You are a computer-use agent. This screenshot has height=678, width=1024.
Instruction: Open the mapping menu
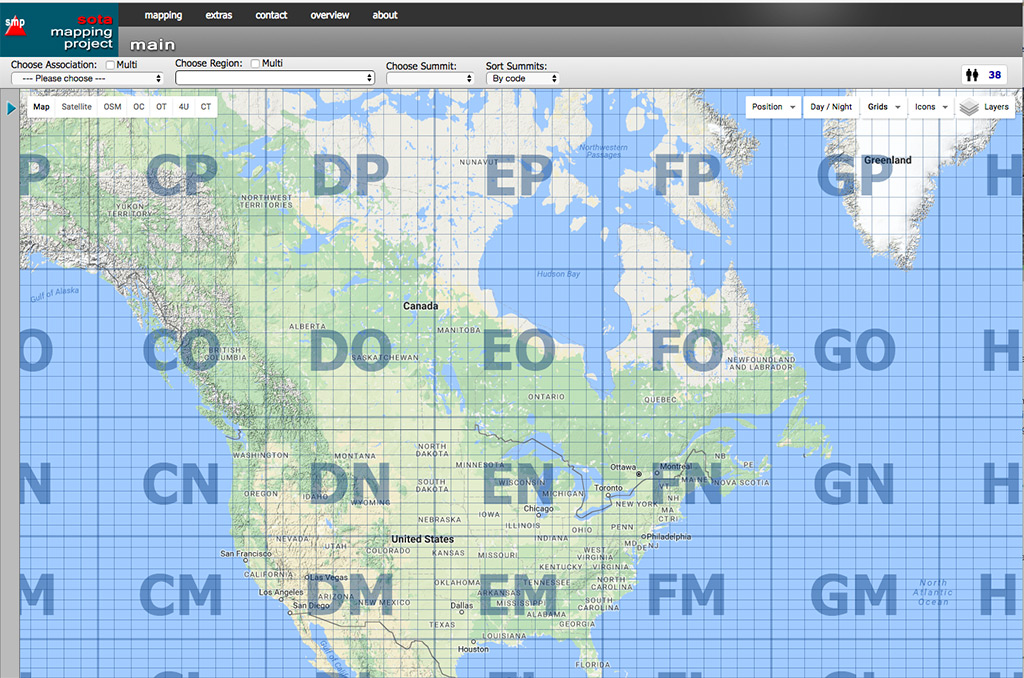(163, 15)
